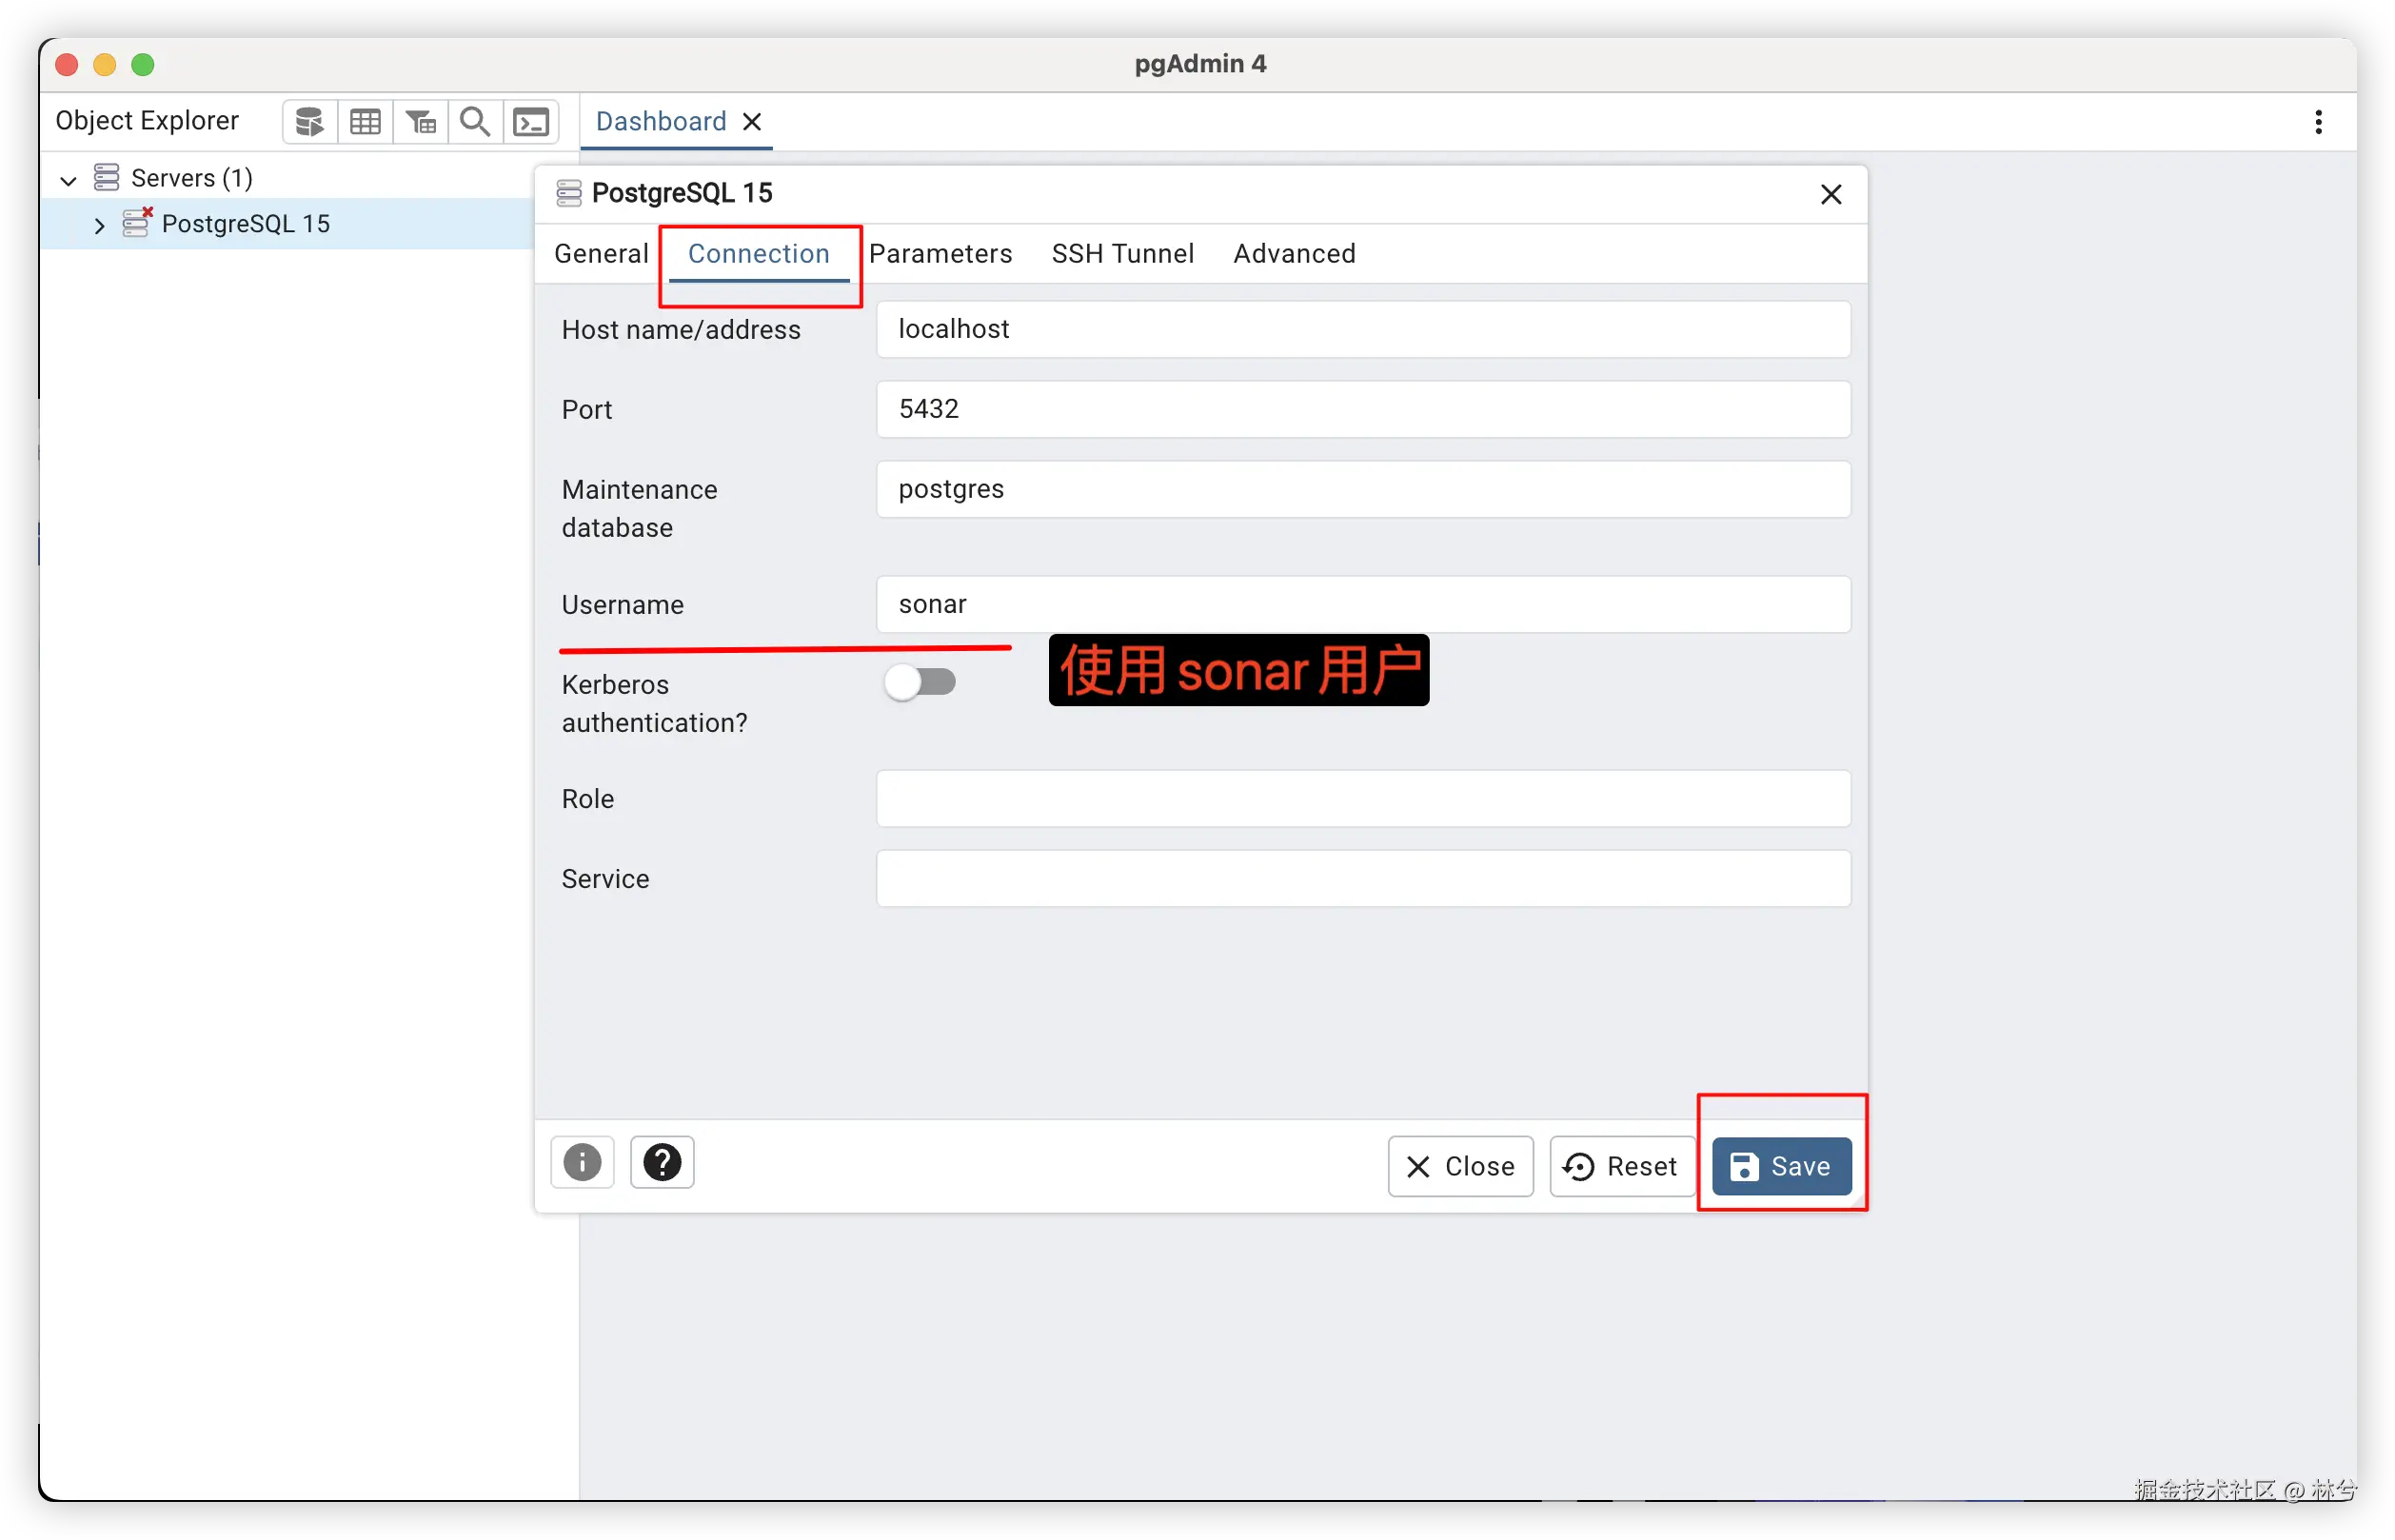Click the Save button

[x=1781, y=1166]
